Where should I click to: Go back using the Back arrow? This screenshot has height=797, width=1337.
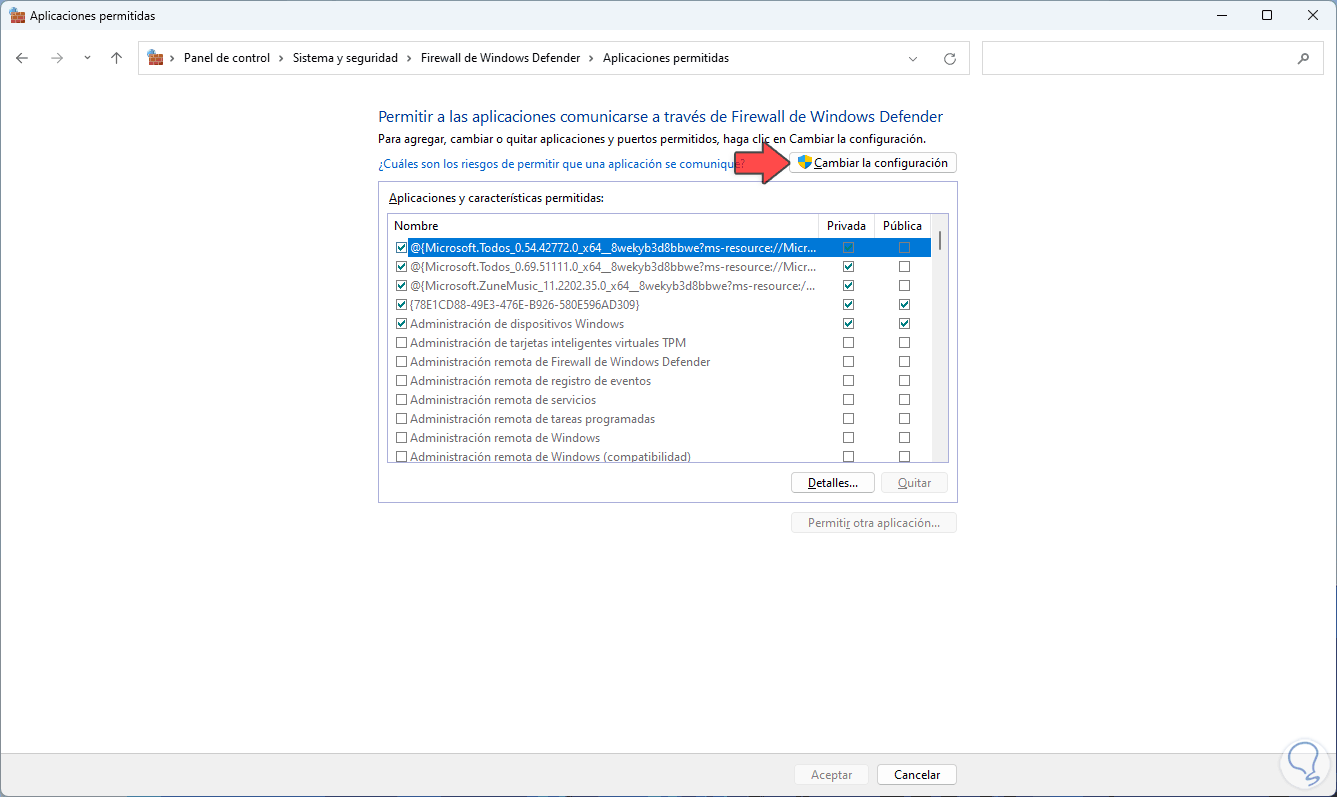pyautogui.click(x=22, y=58)
